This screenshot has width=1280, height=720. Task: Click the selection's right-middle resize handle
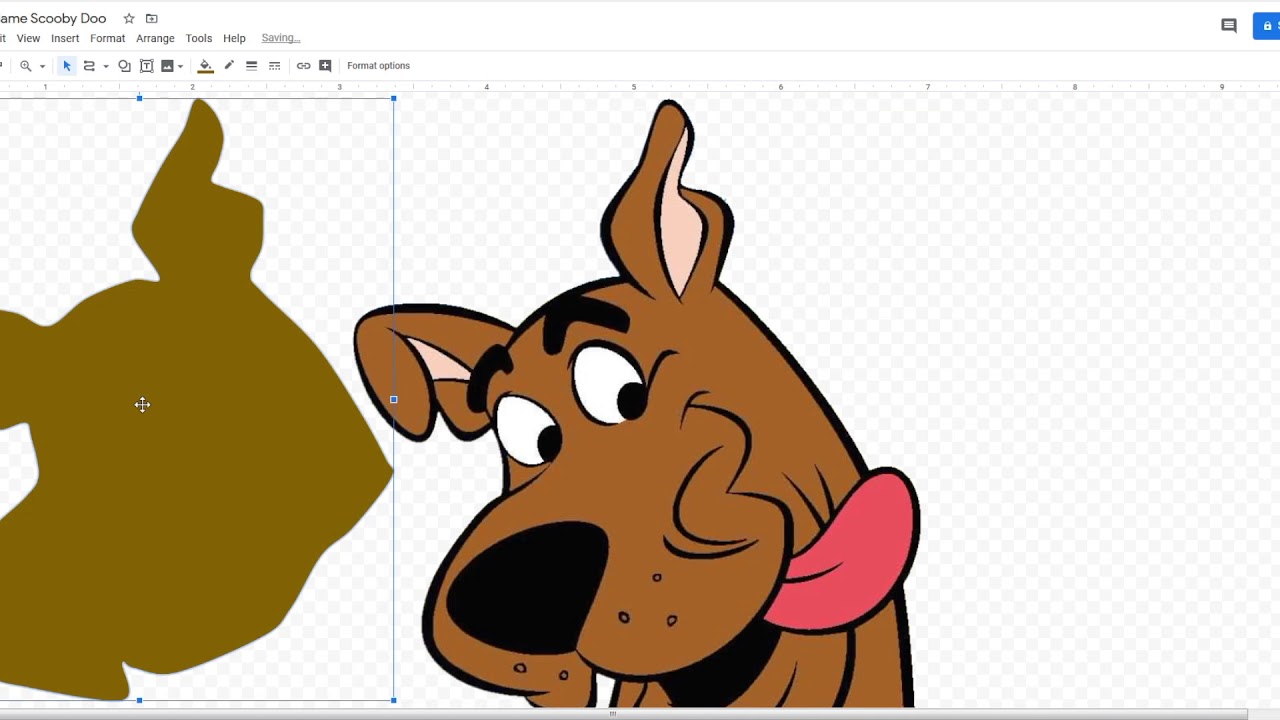pos(394,399)
